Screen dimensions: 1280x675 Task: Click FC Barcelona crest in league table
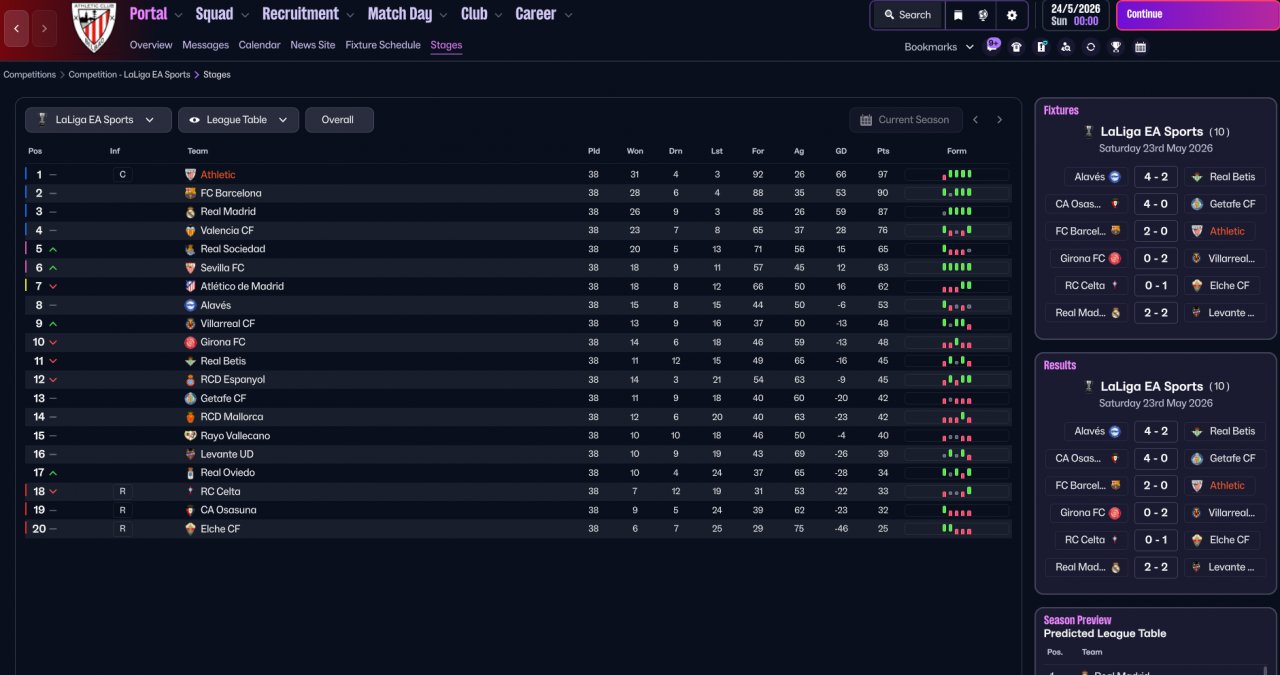click(x=191, y=193)
